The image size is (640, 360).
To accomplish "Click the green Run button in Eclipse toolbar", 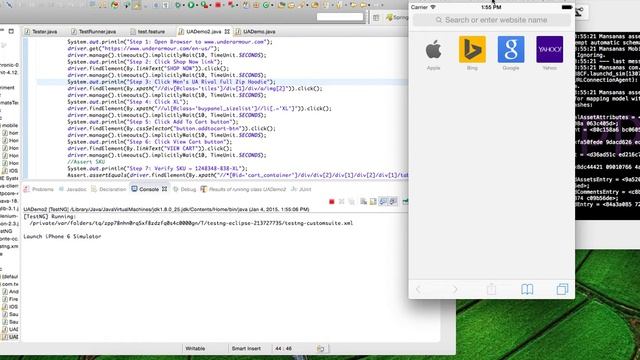I will (x=191, y=5).
